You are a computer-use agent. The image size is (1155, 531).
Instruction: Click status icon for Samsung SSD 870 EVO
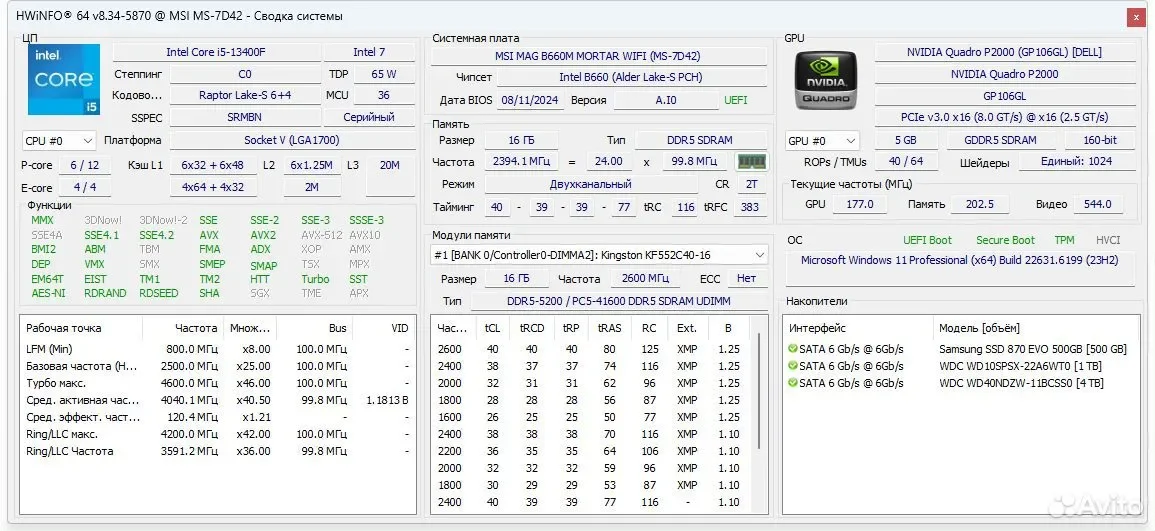click(793, 349)
